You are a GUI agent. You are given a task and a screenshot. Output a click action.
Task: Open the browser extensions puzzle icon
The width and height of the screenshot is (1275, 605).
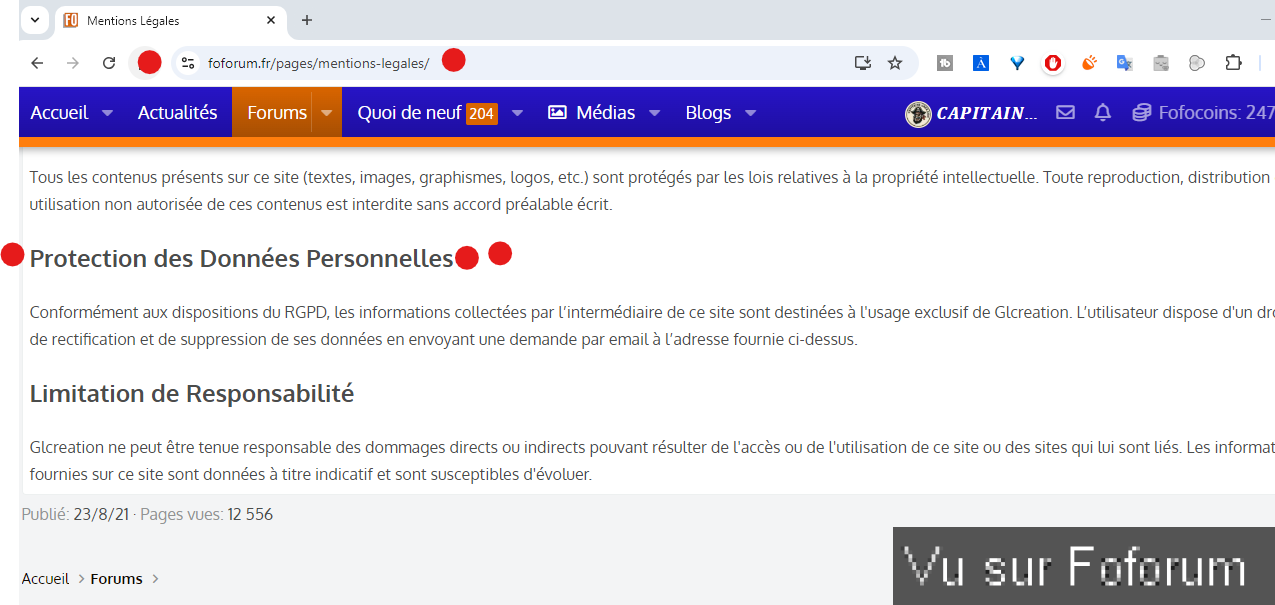[x=1233, y=62]
